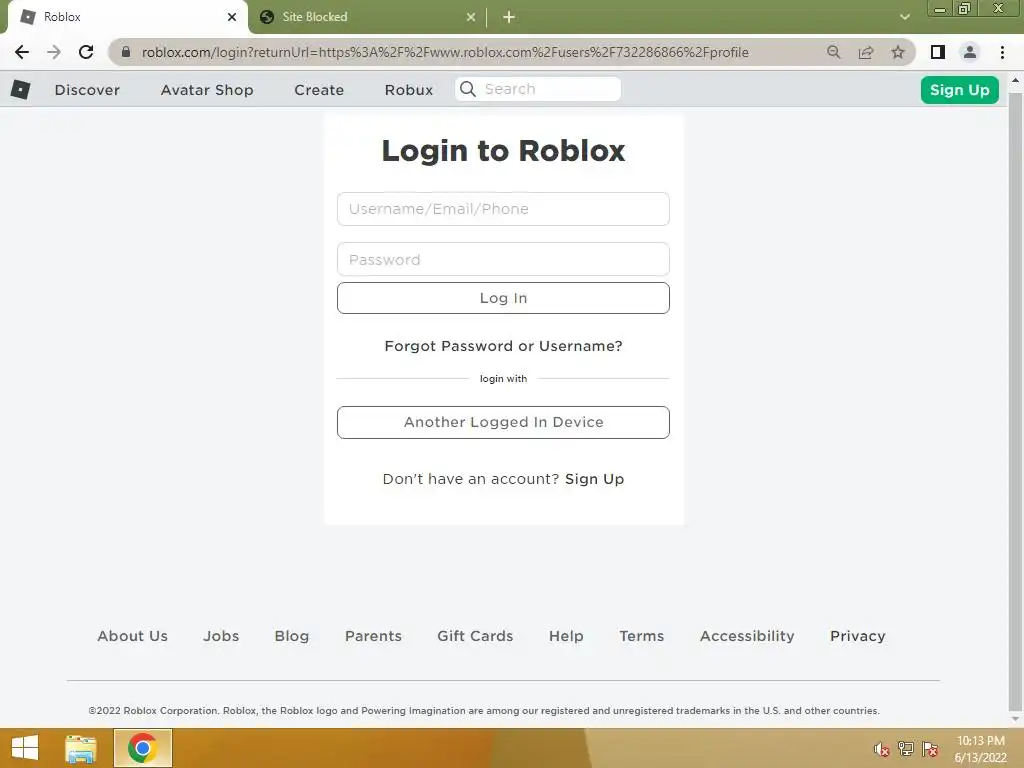Click the Roblox Search field
Image resolution: width=1024 pixels, height=768 pixels.
[538, 89]
